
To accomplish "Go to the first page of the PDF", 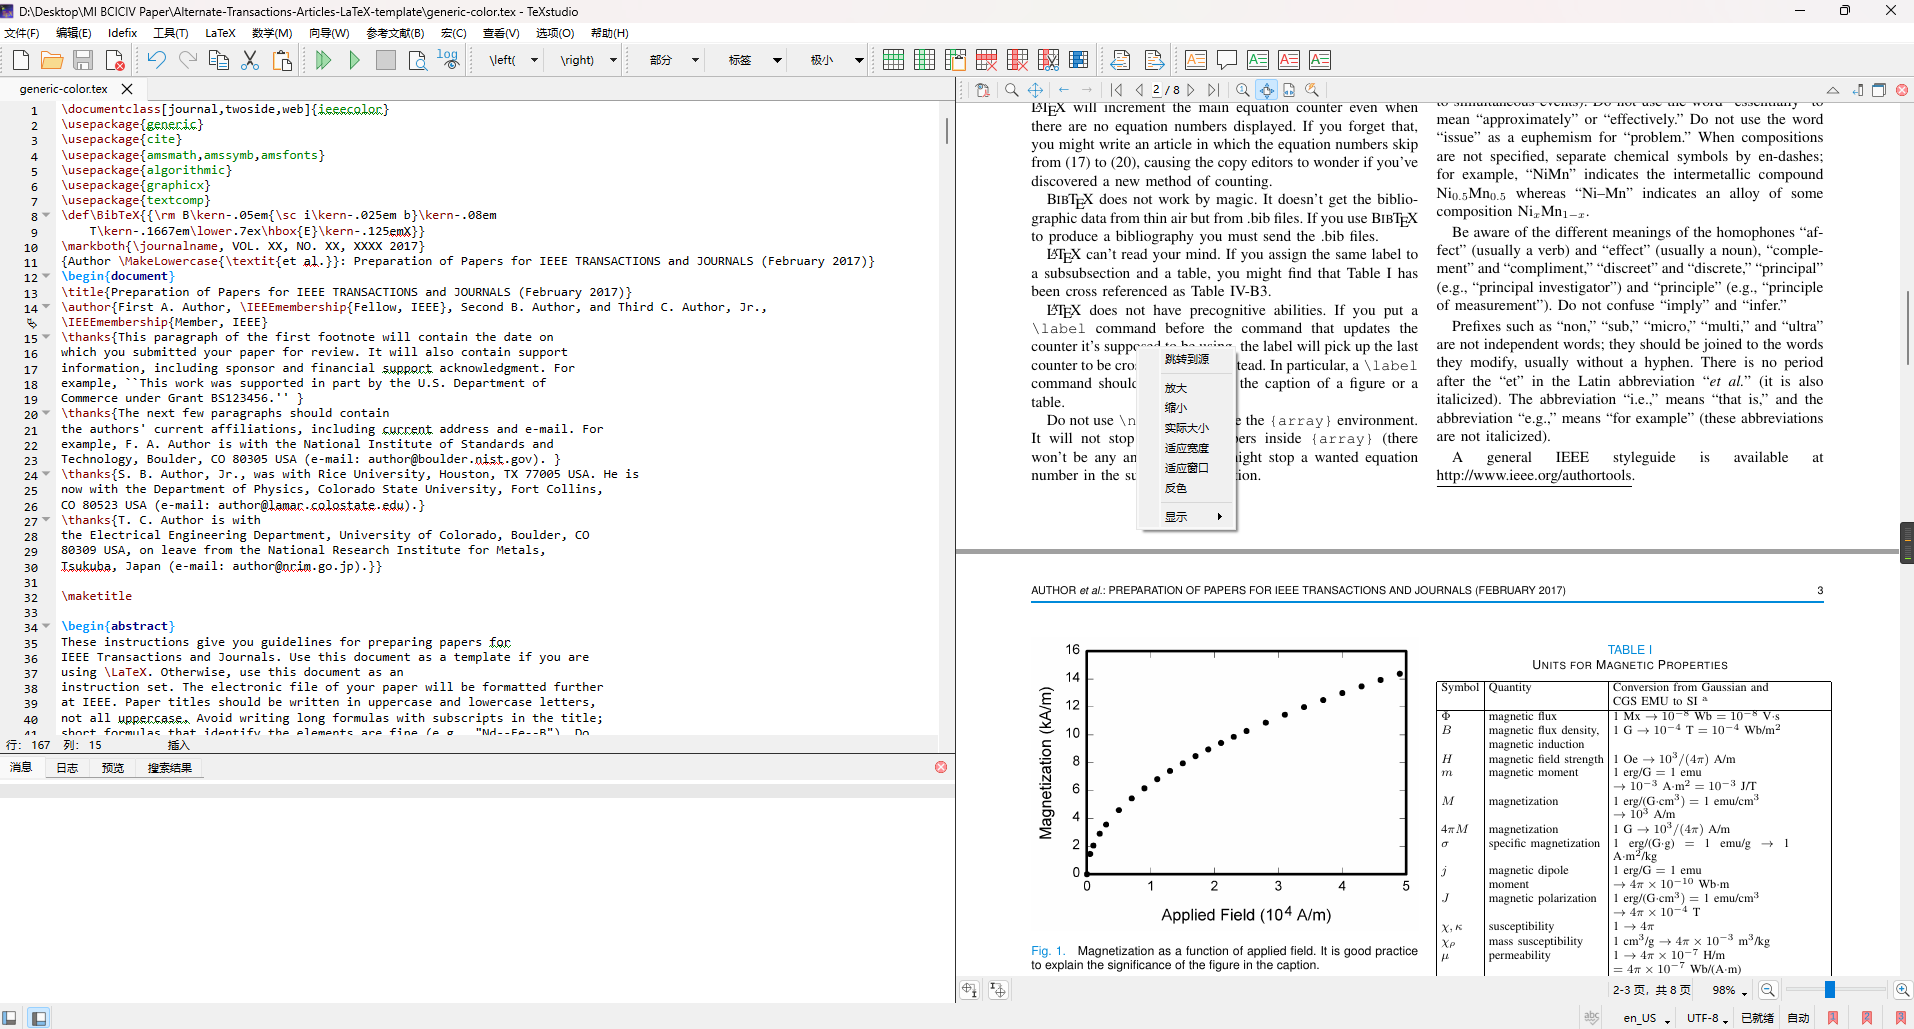I will click(x=1117, y=90).
